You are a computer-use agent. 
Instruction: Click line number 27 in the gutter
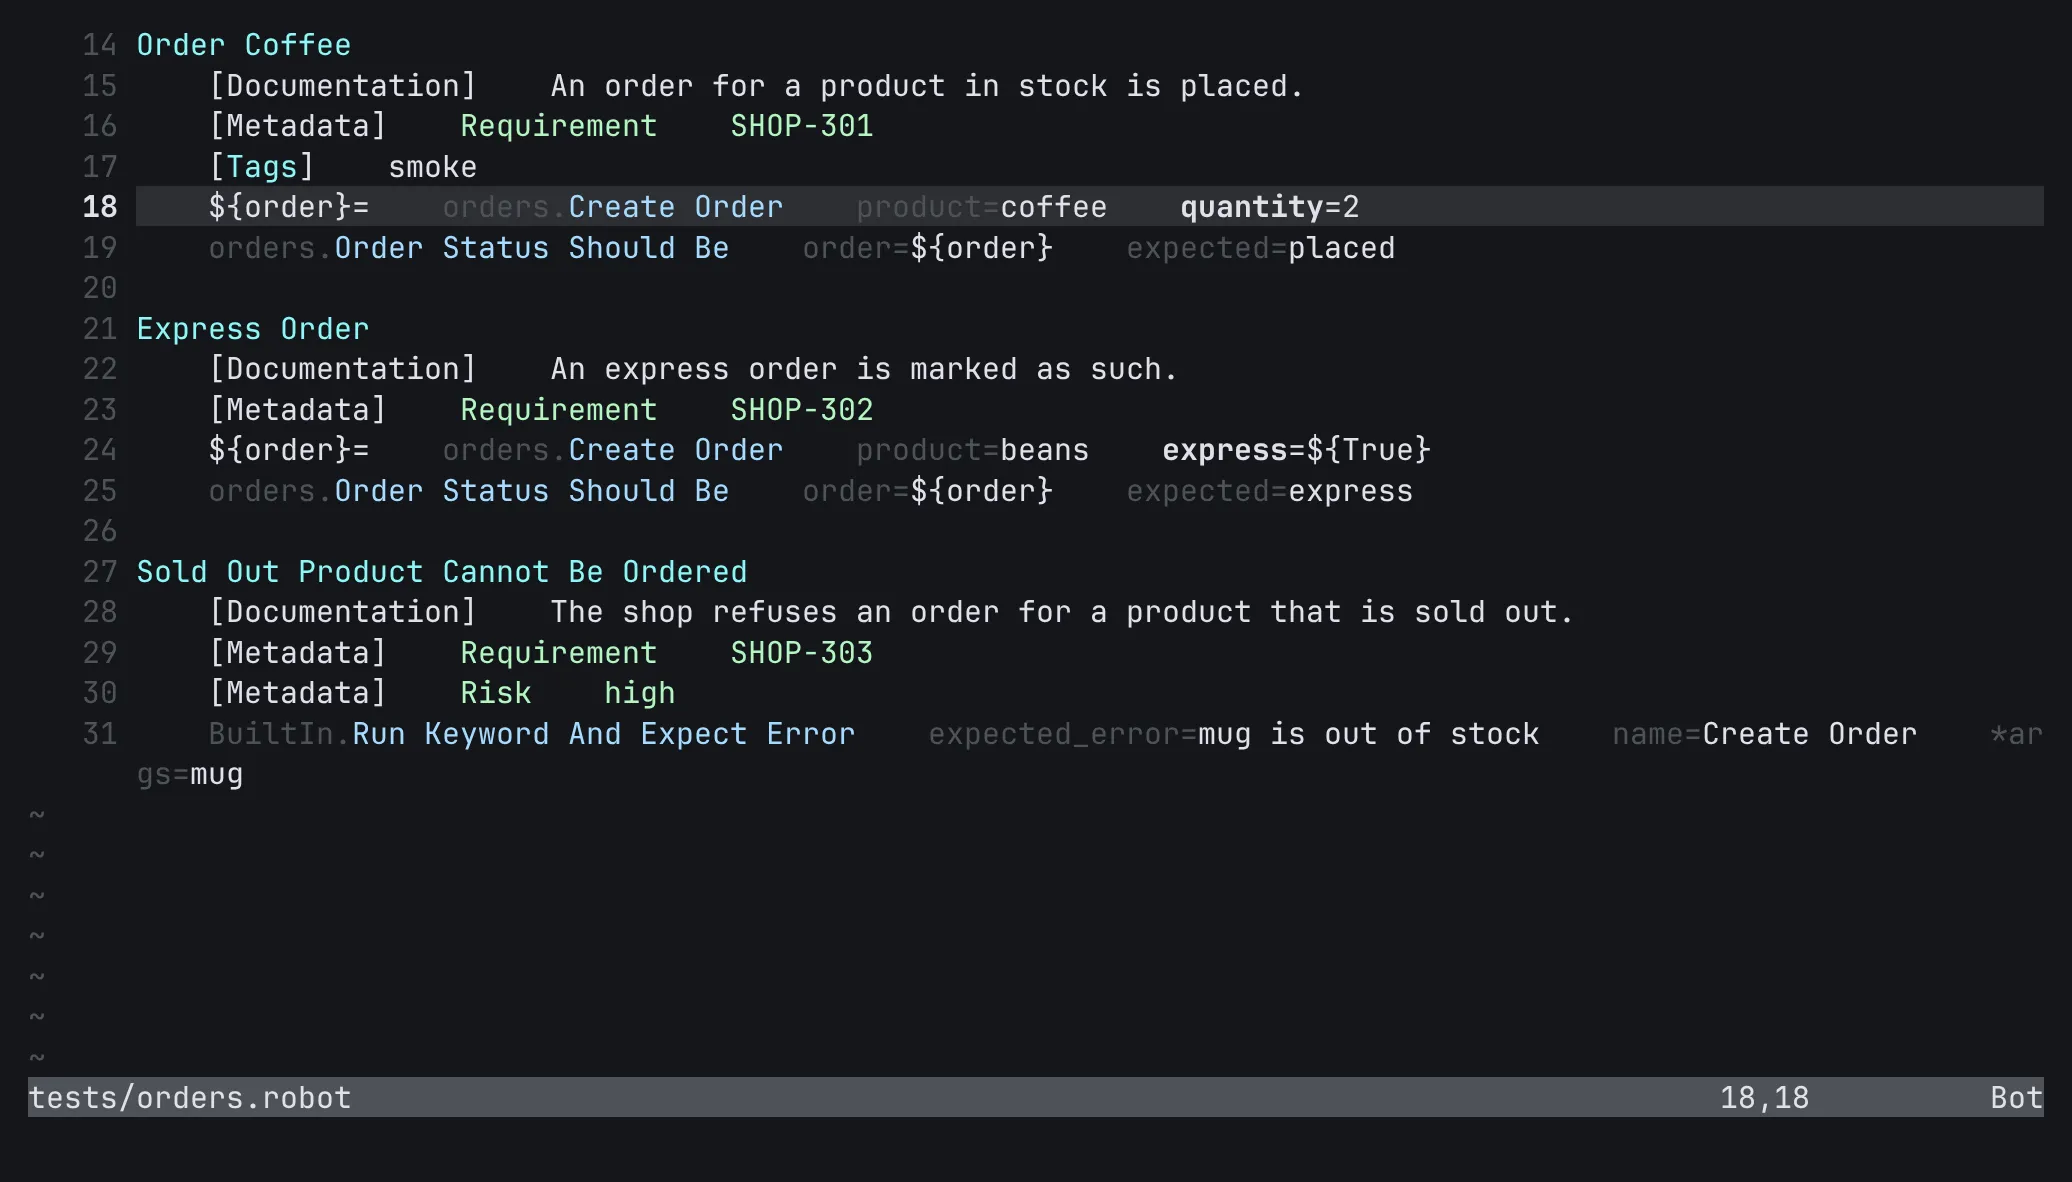point(99,572)
